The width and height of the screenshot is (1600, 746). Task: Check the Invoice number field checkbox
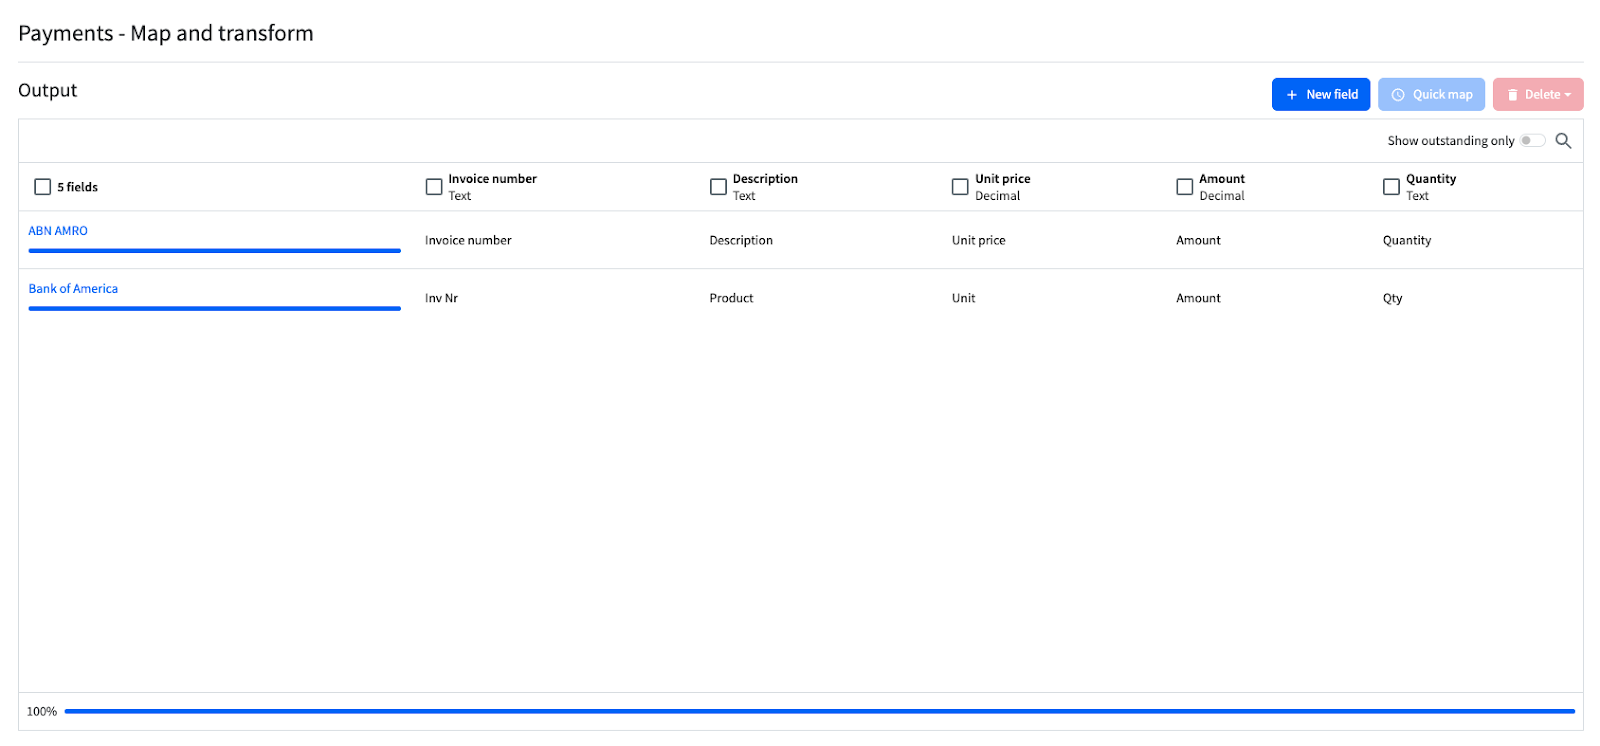tap(434, 187)
